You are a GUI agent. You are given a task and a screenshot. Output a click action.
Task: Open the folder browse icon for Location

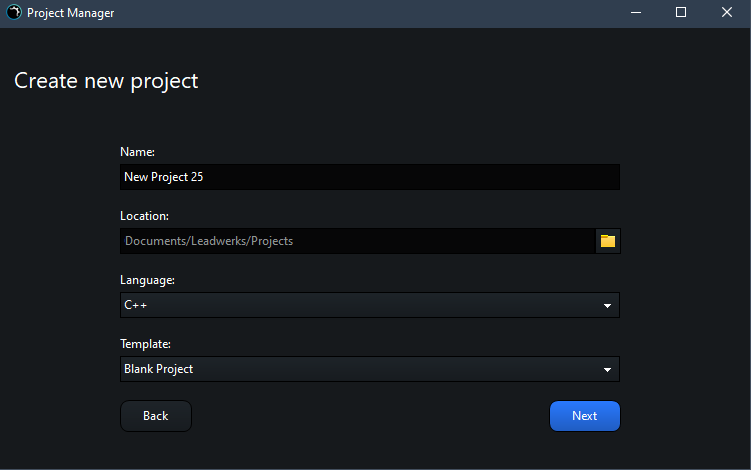click(x=608, y=241)
